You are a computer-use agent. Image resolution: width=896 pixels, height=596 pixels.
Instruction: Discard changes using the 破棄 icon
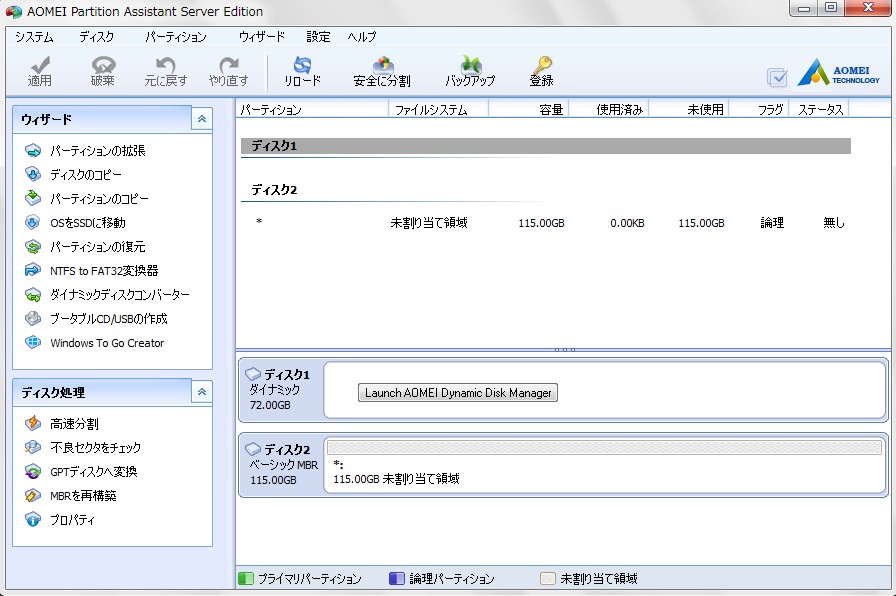101,72
